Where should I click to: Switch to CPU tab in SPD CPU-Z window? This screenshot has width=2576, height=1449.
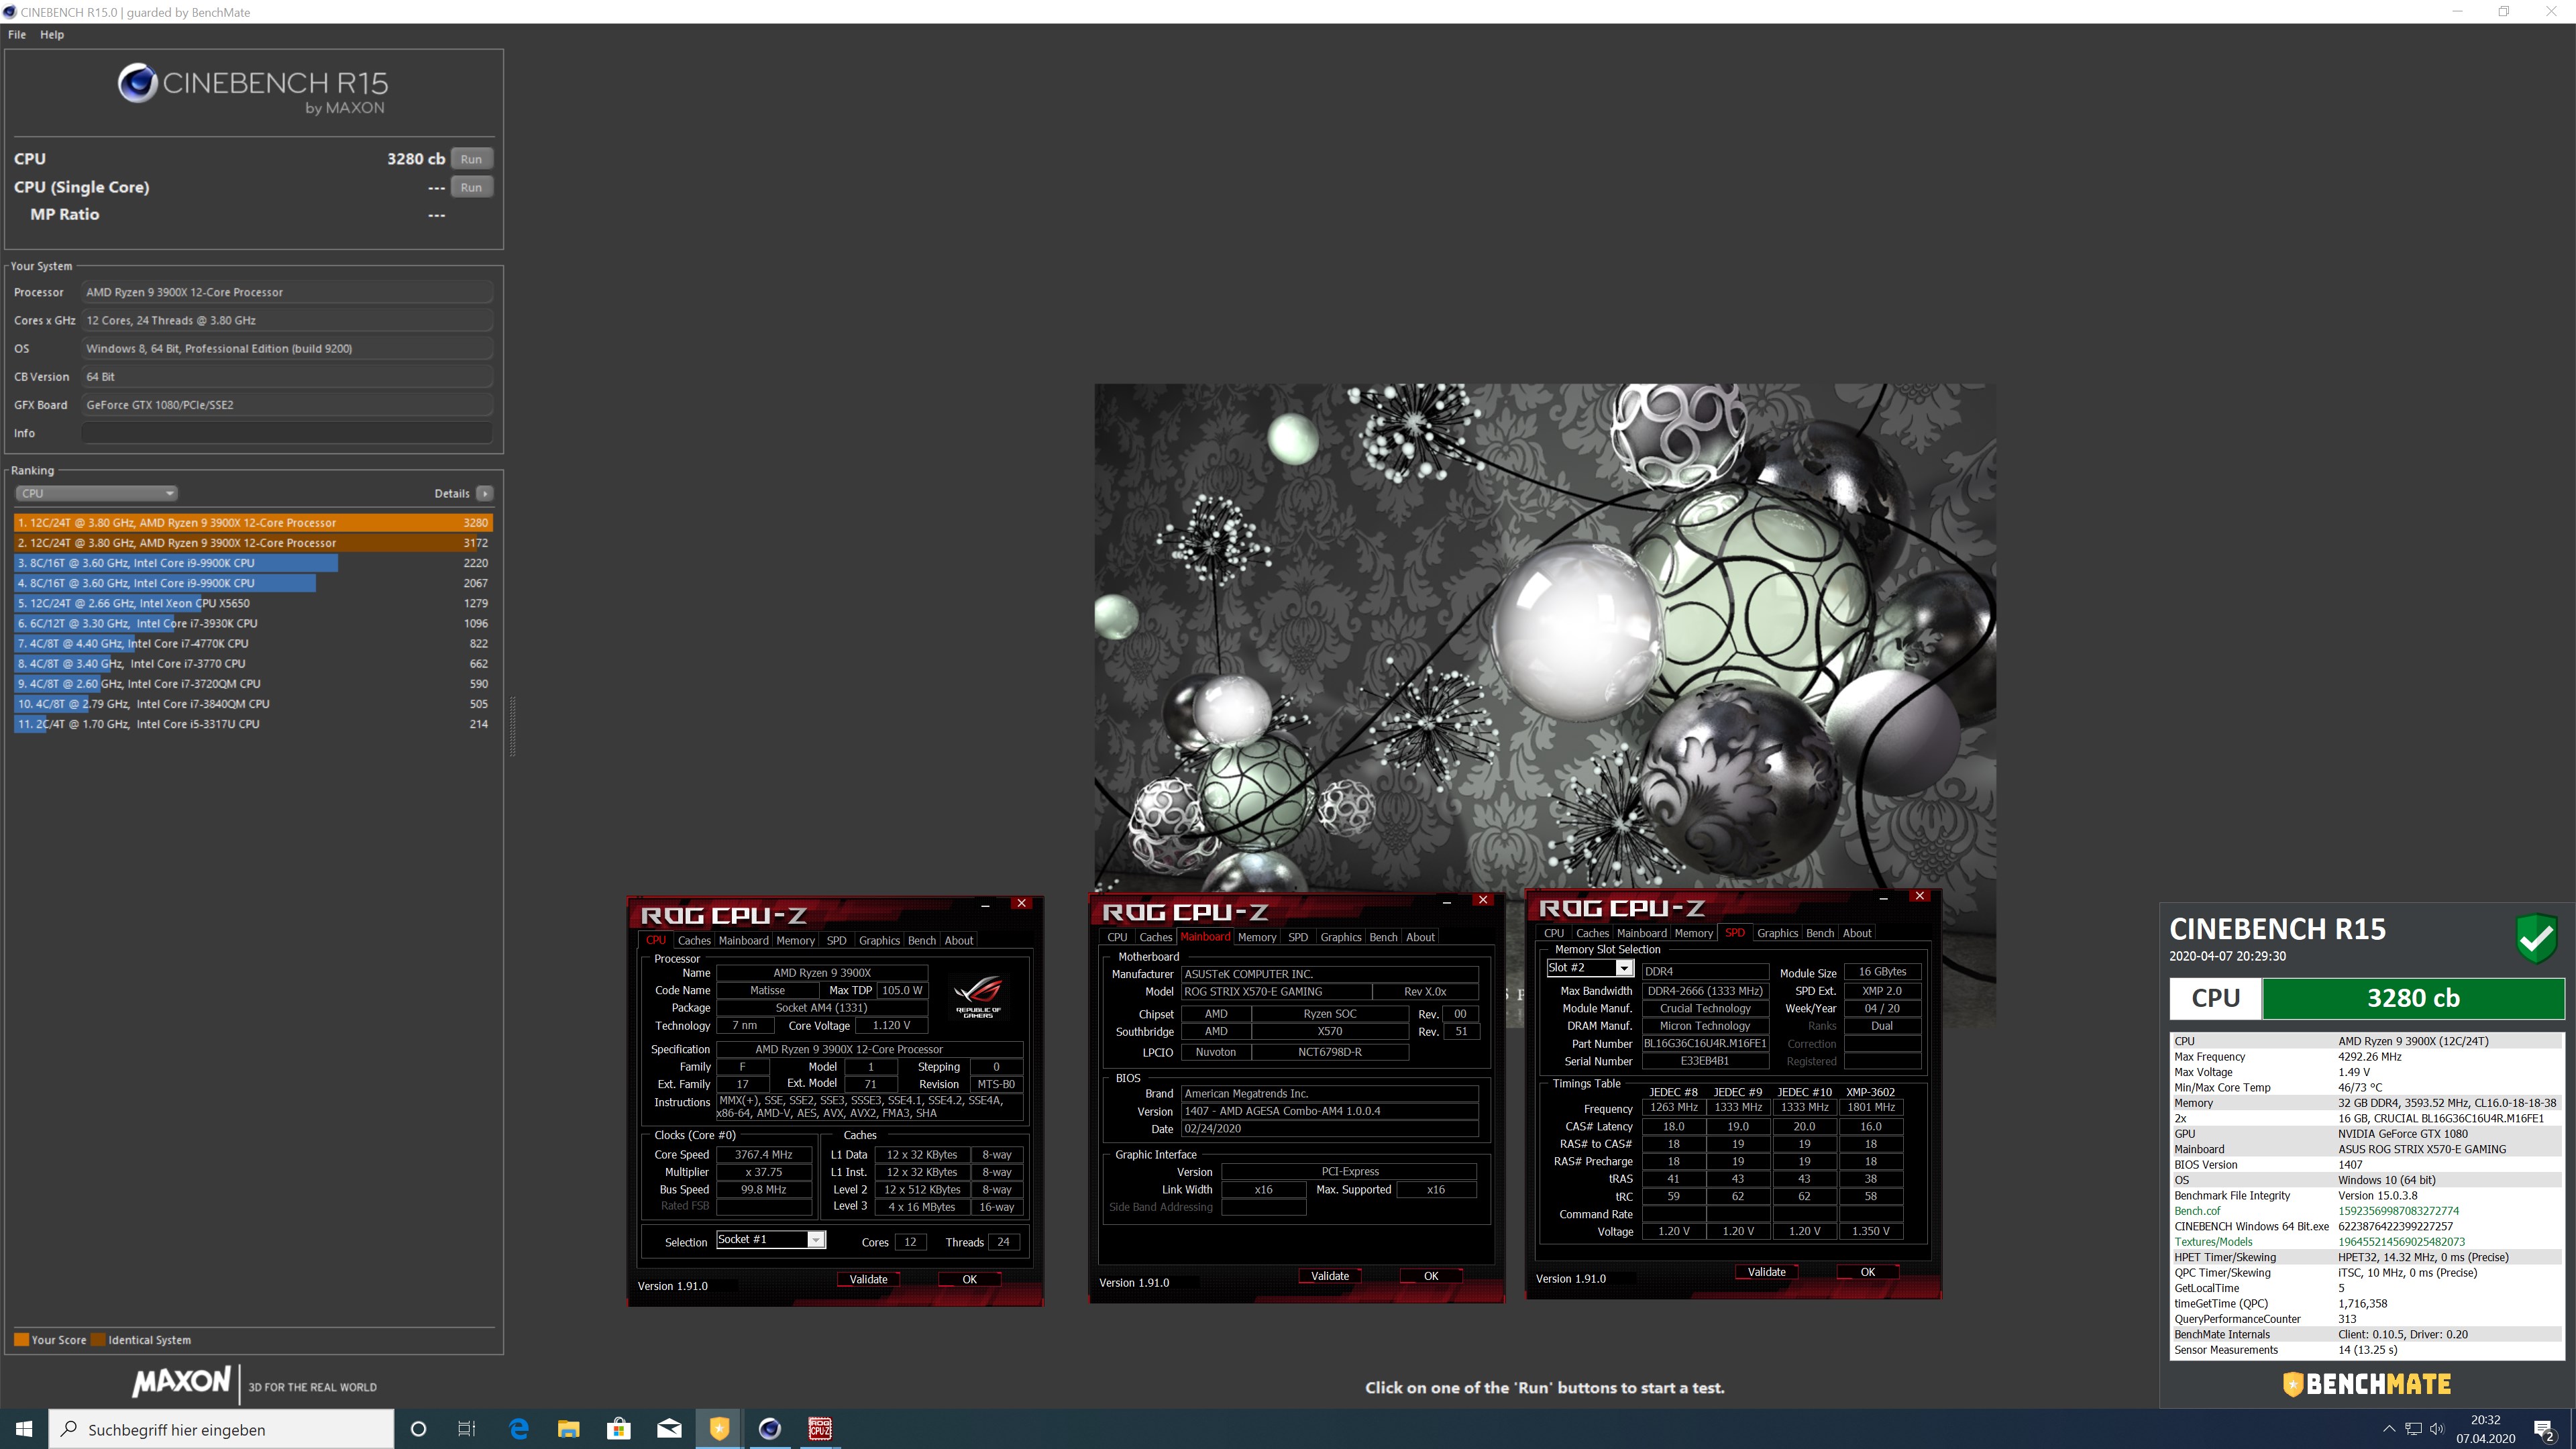point(1553,933)
